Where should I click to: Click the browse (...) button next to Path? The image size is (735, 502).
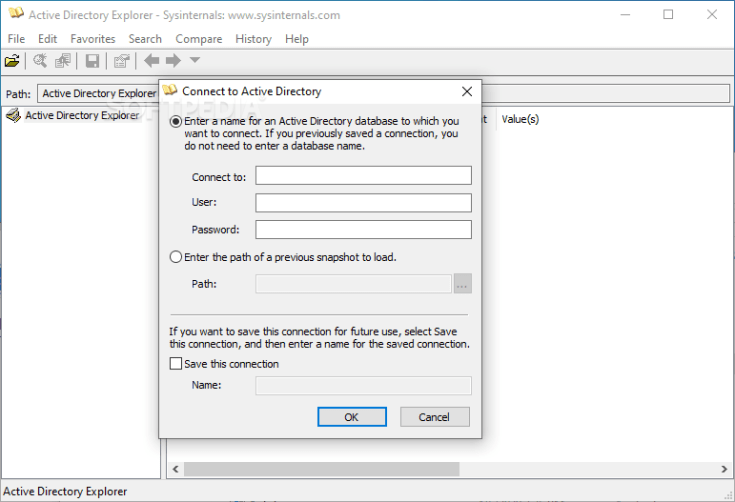coord(463,284)
